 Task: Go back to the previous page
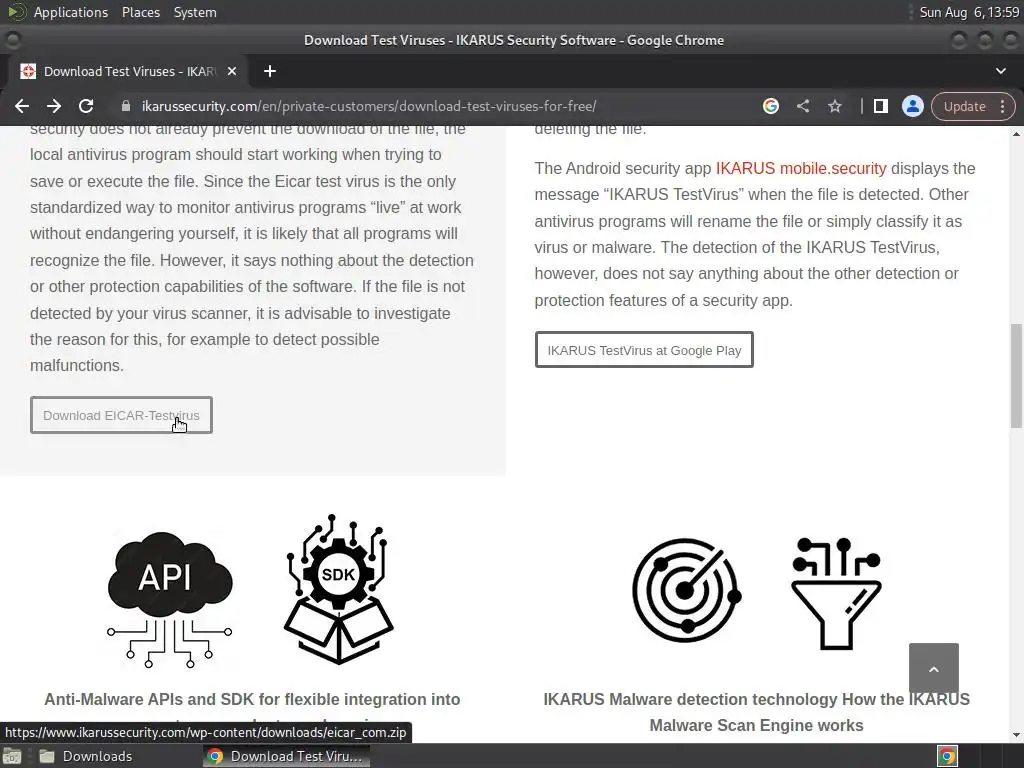click(x=22, y=106)
